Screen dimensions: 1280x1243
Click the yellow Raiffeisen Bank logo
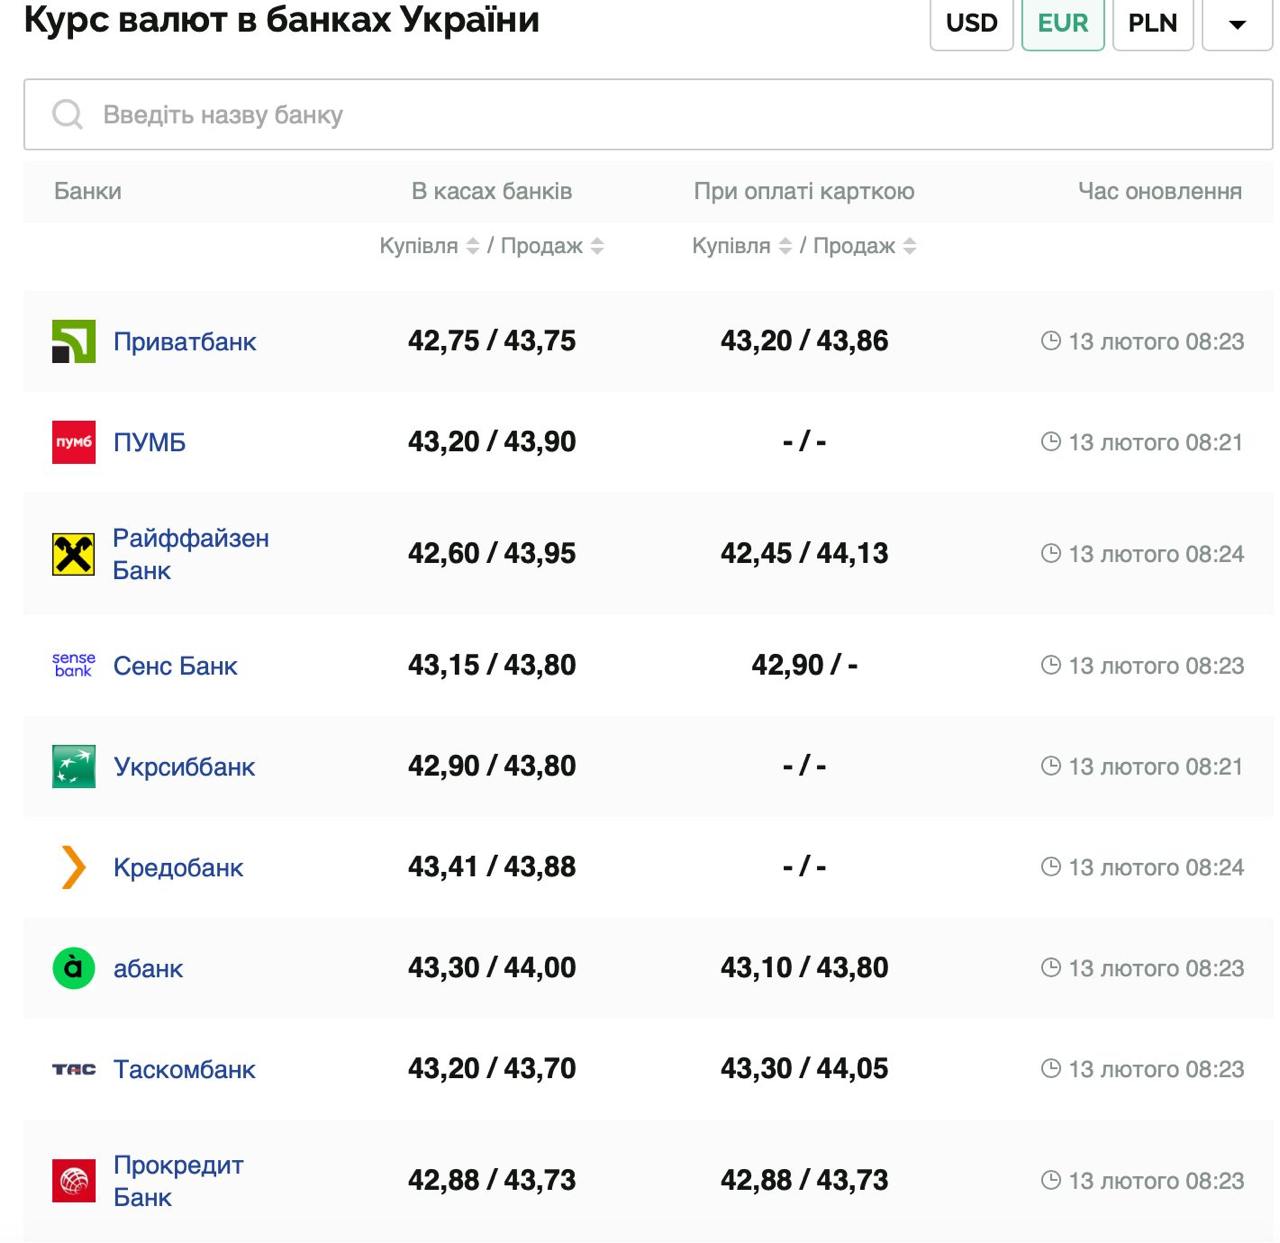point(73,554)
